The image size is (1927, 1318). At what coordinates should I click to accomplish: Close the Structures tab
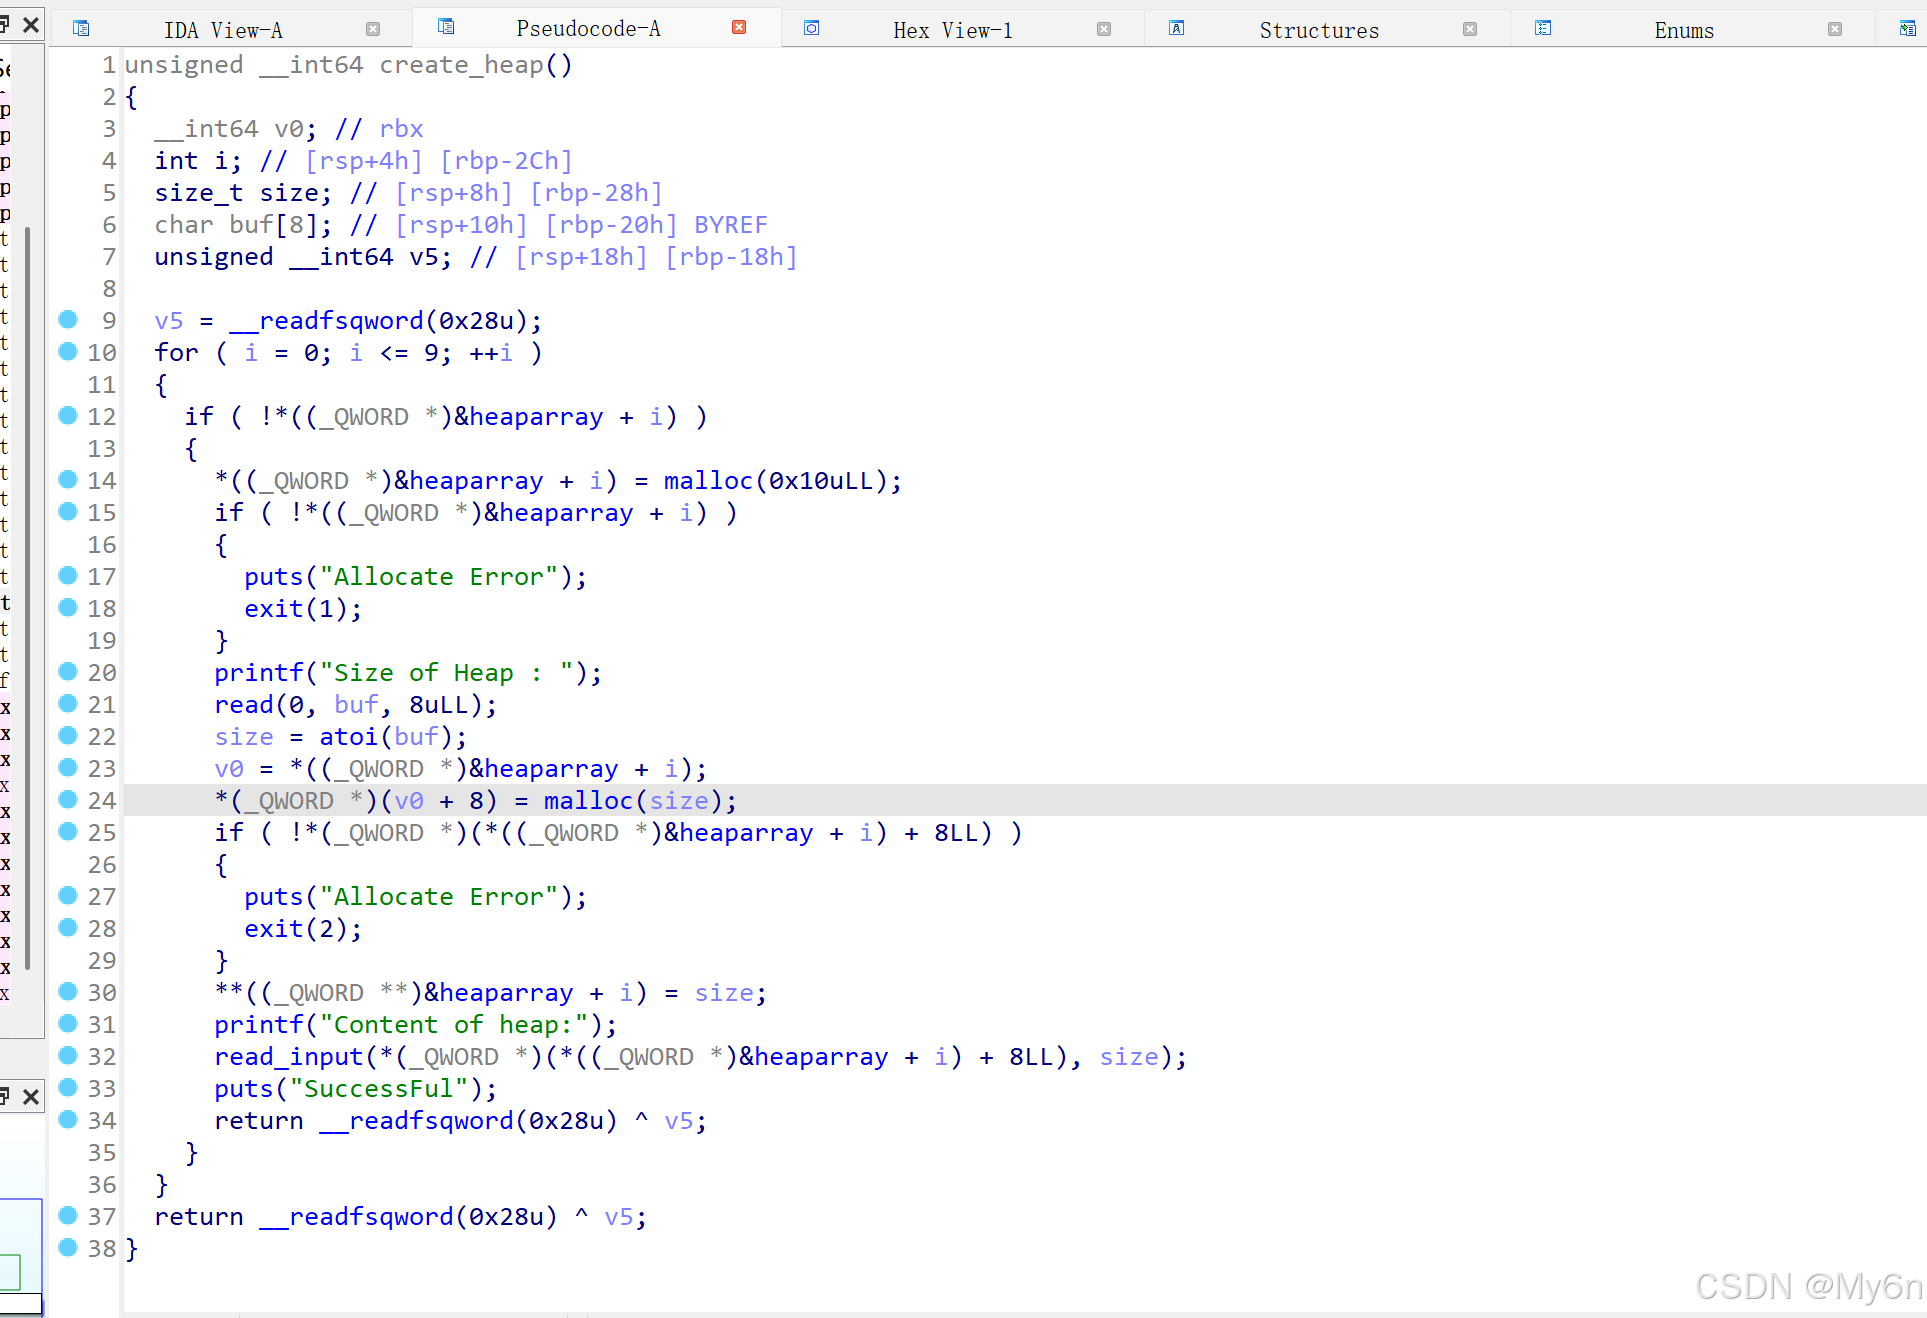[x=1470, y=30]
